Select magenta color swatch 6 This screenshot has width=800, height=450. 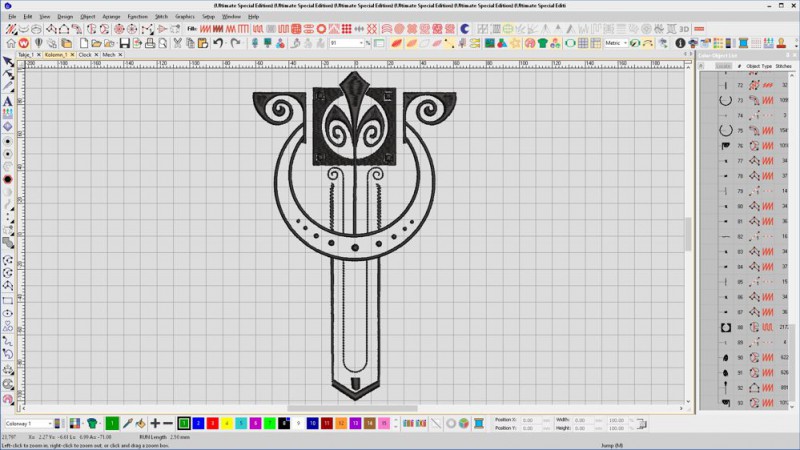(x=256, y=423)
